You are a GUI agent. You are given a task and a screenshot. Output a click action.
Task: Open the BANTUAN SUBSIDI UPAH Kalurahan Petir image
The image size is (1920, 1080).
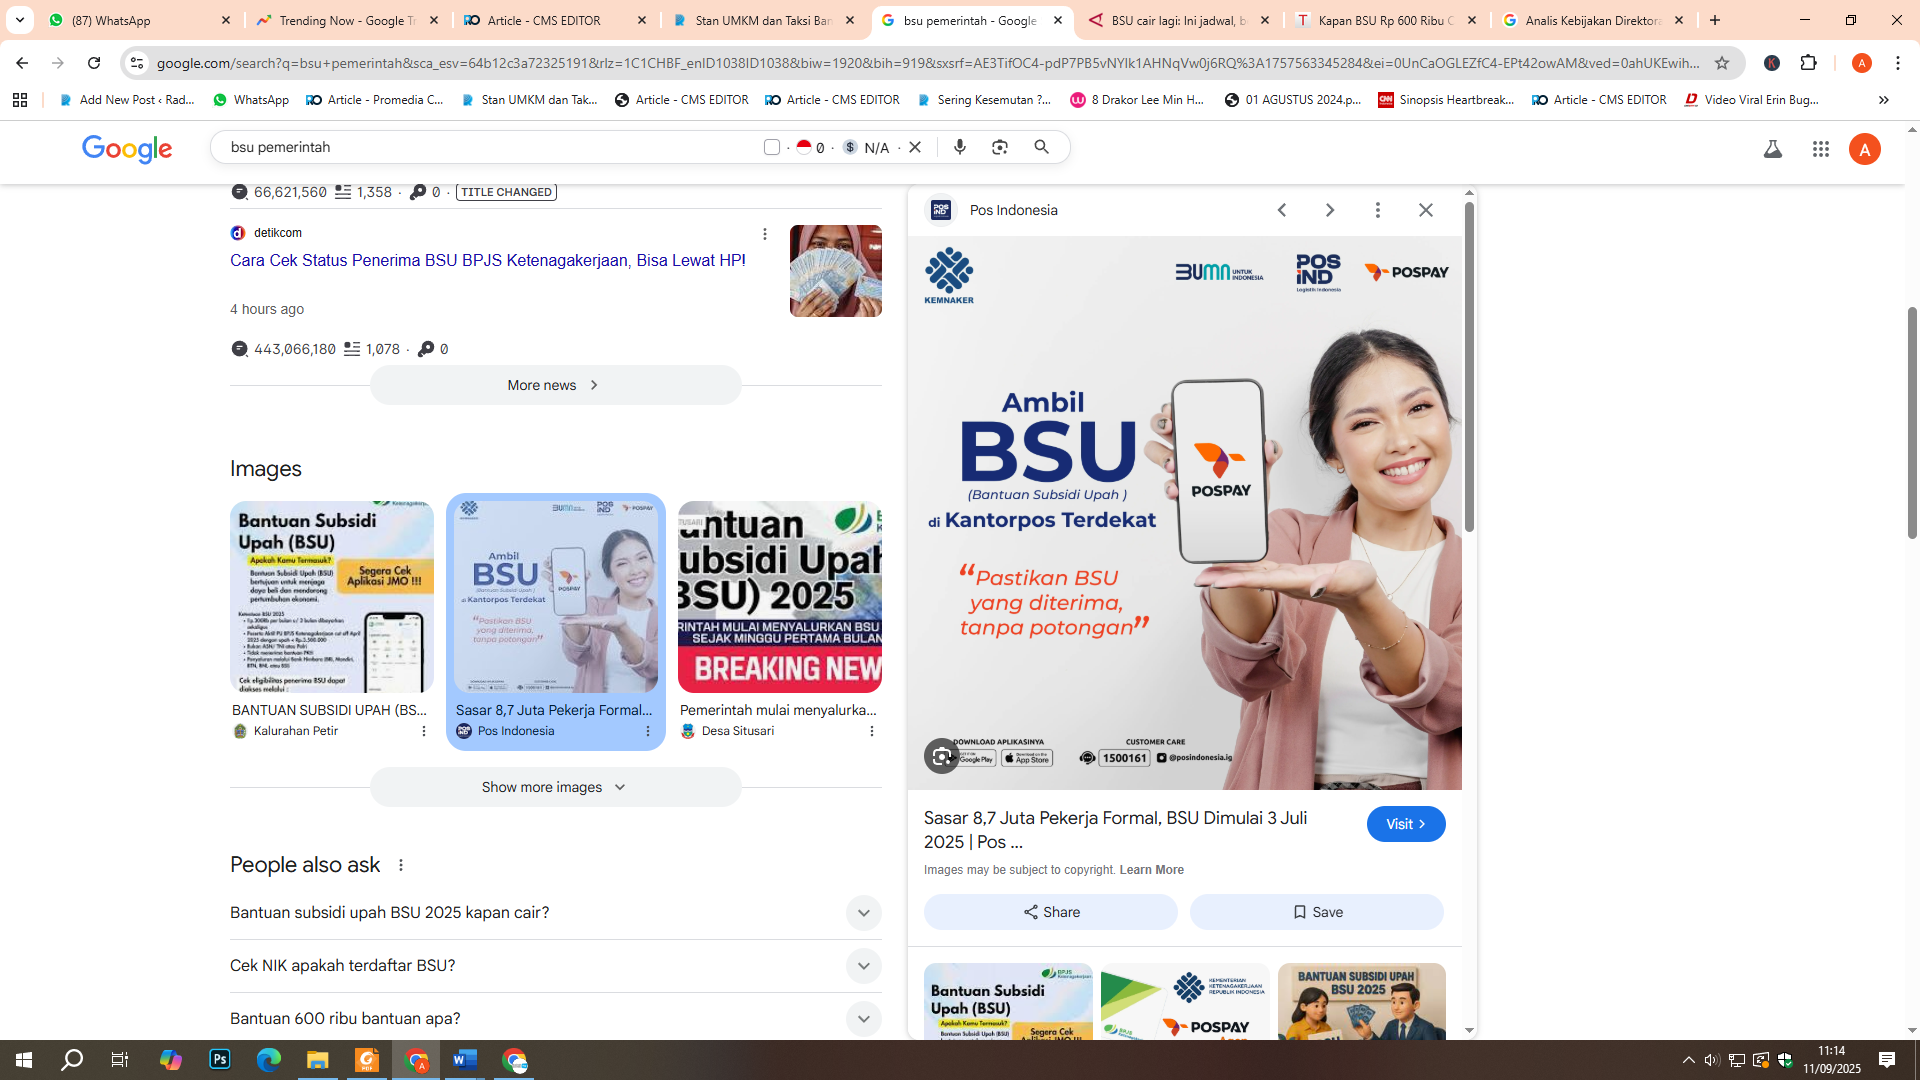(x=332, y=597)
